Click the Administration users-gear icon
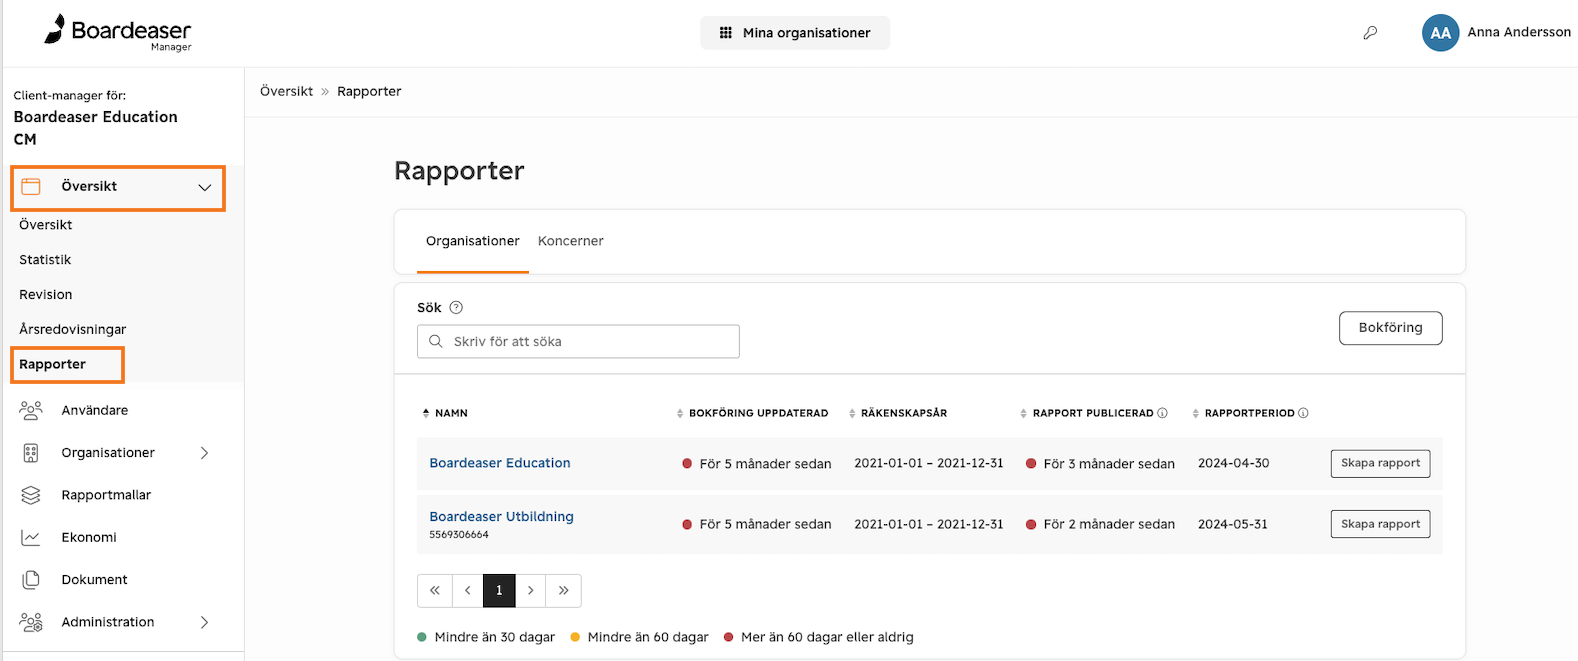1578x661 pixels. click(31, 622)
